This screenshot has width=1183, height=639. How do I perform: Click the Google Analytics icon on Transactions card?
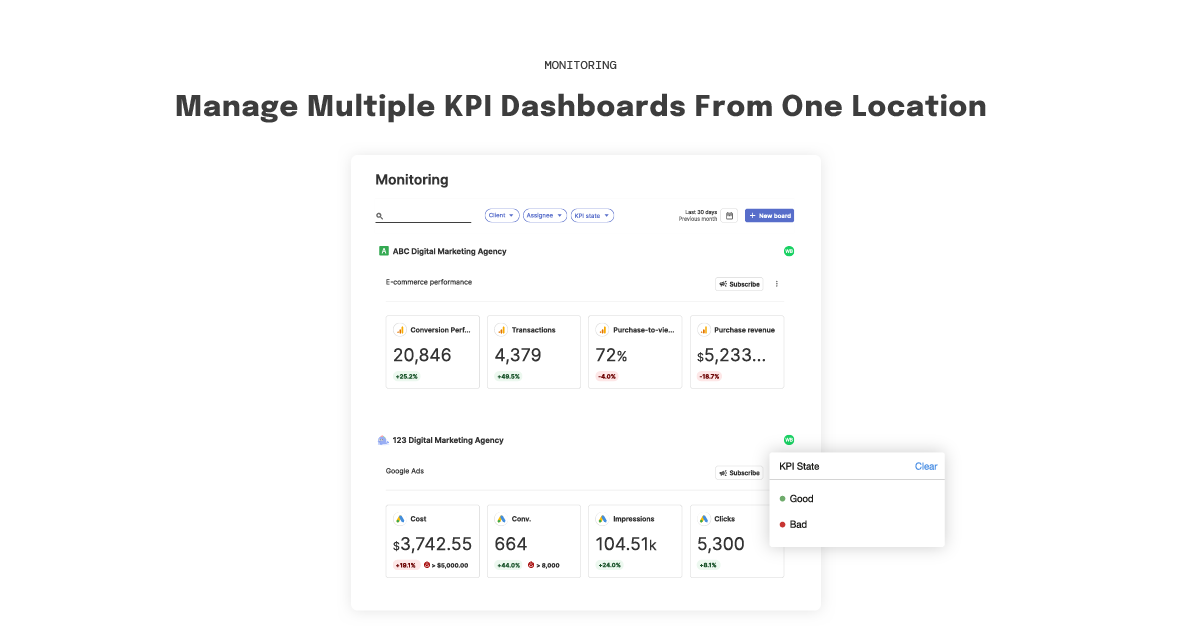tap(502, 330)
